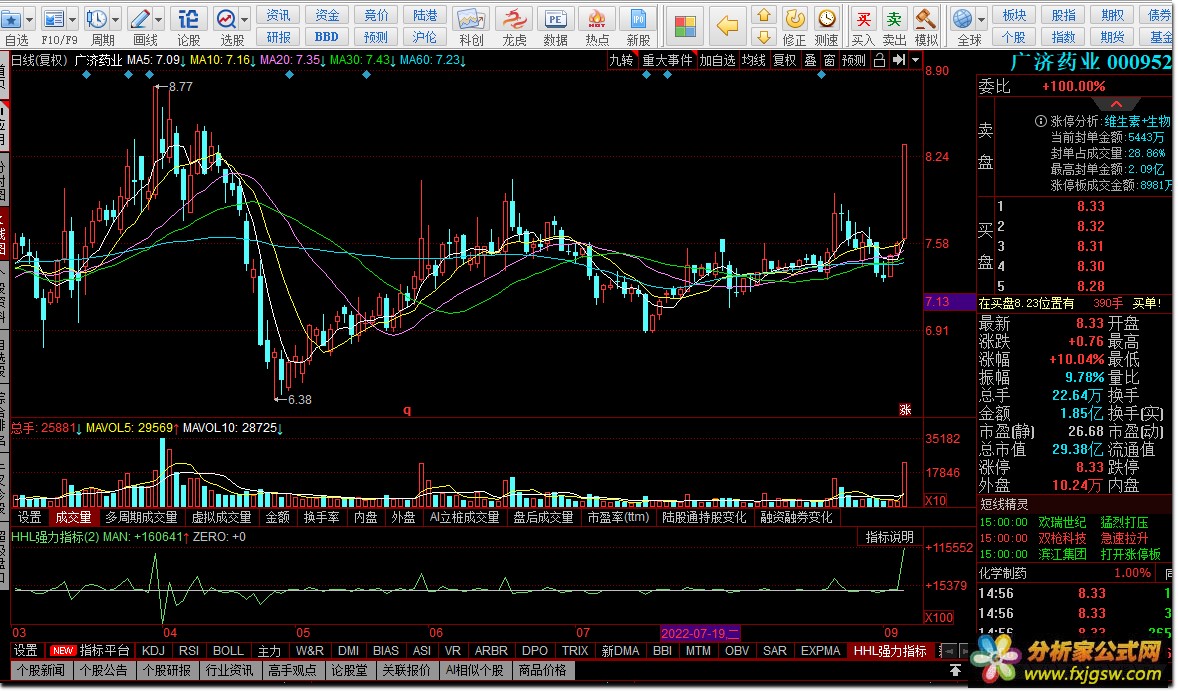Open the 龙虎 dragon-tiger list icon
The width and height of the screenshot is (1178, 691).
click(514, 19)
